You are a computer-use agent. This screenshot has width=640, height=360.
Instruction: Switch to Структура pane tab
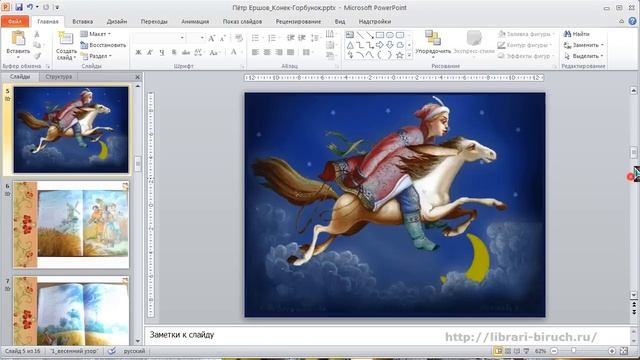(58, 77)
